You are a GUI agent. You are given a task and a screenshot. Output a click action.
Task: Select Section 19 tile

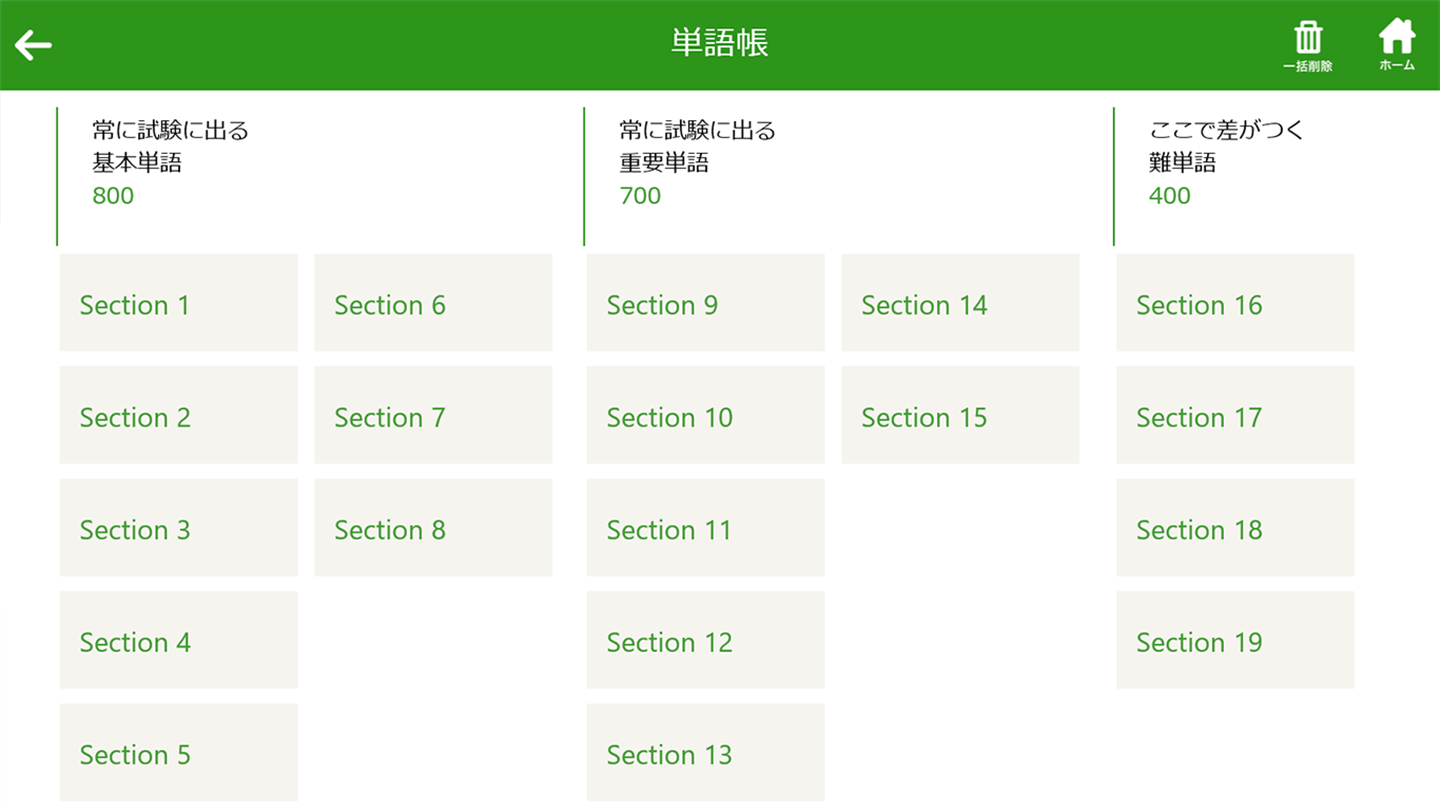[1235, 640]
